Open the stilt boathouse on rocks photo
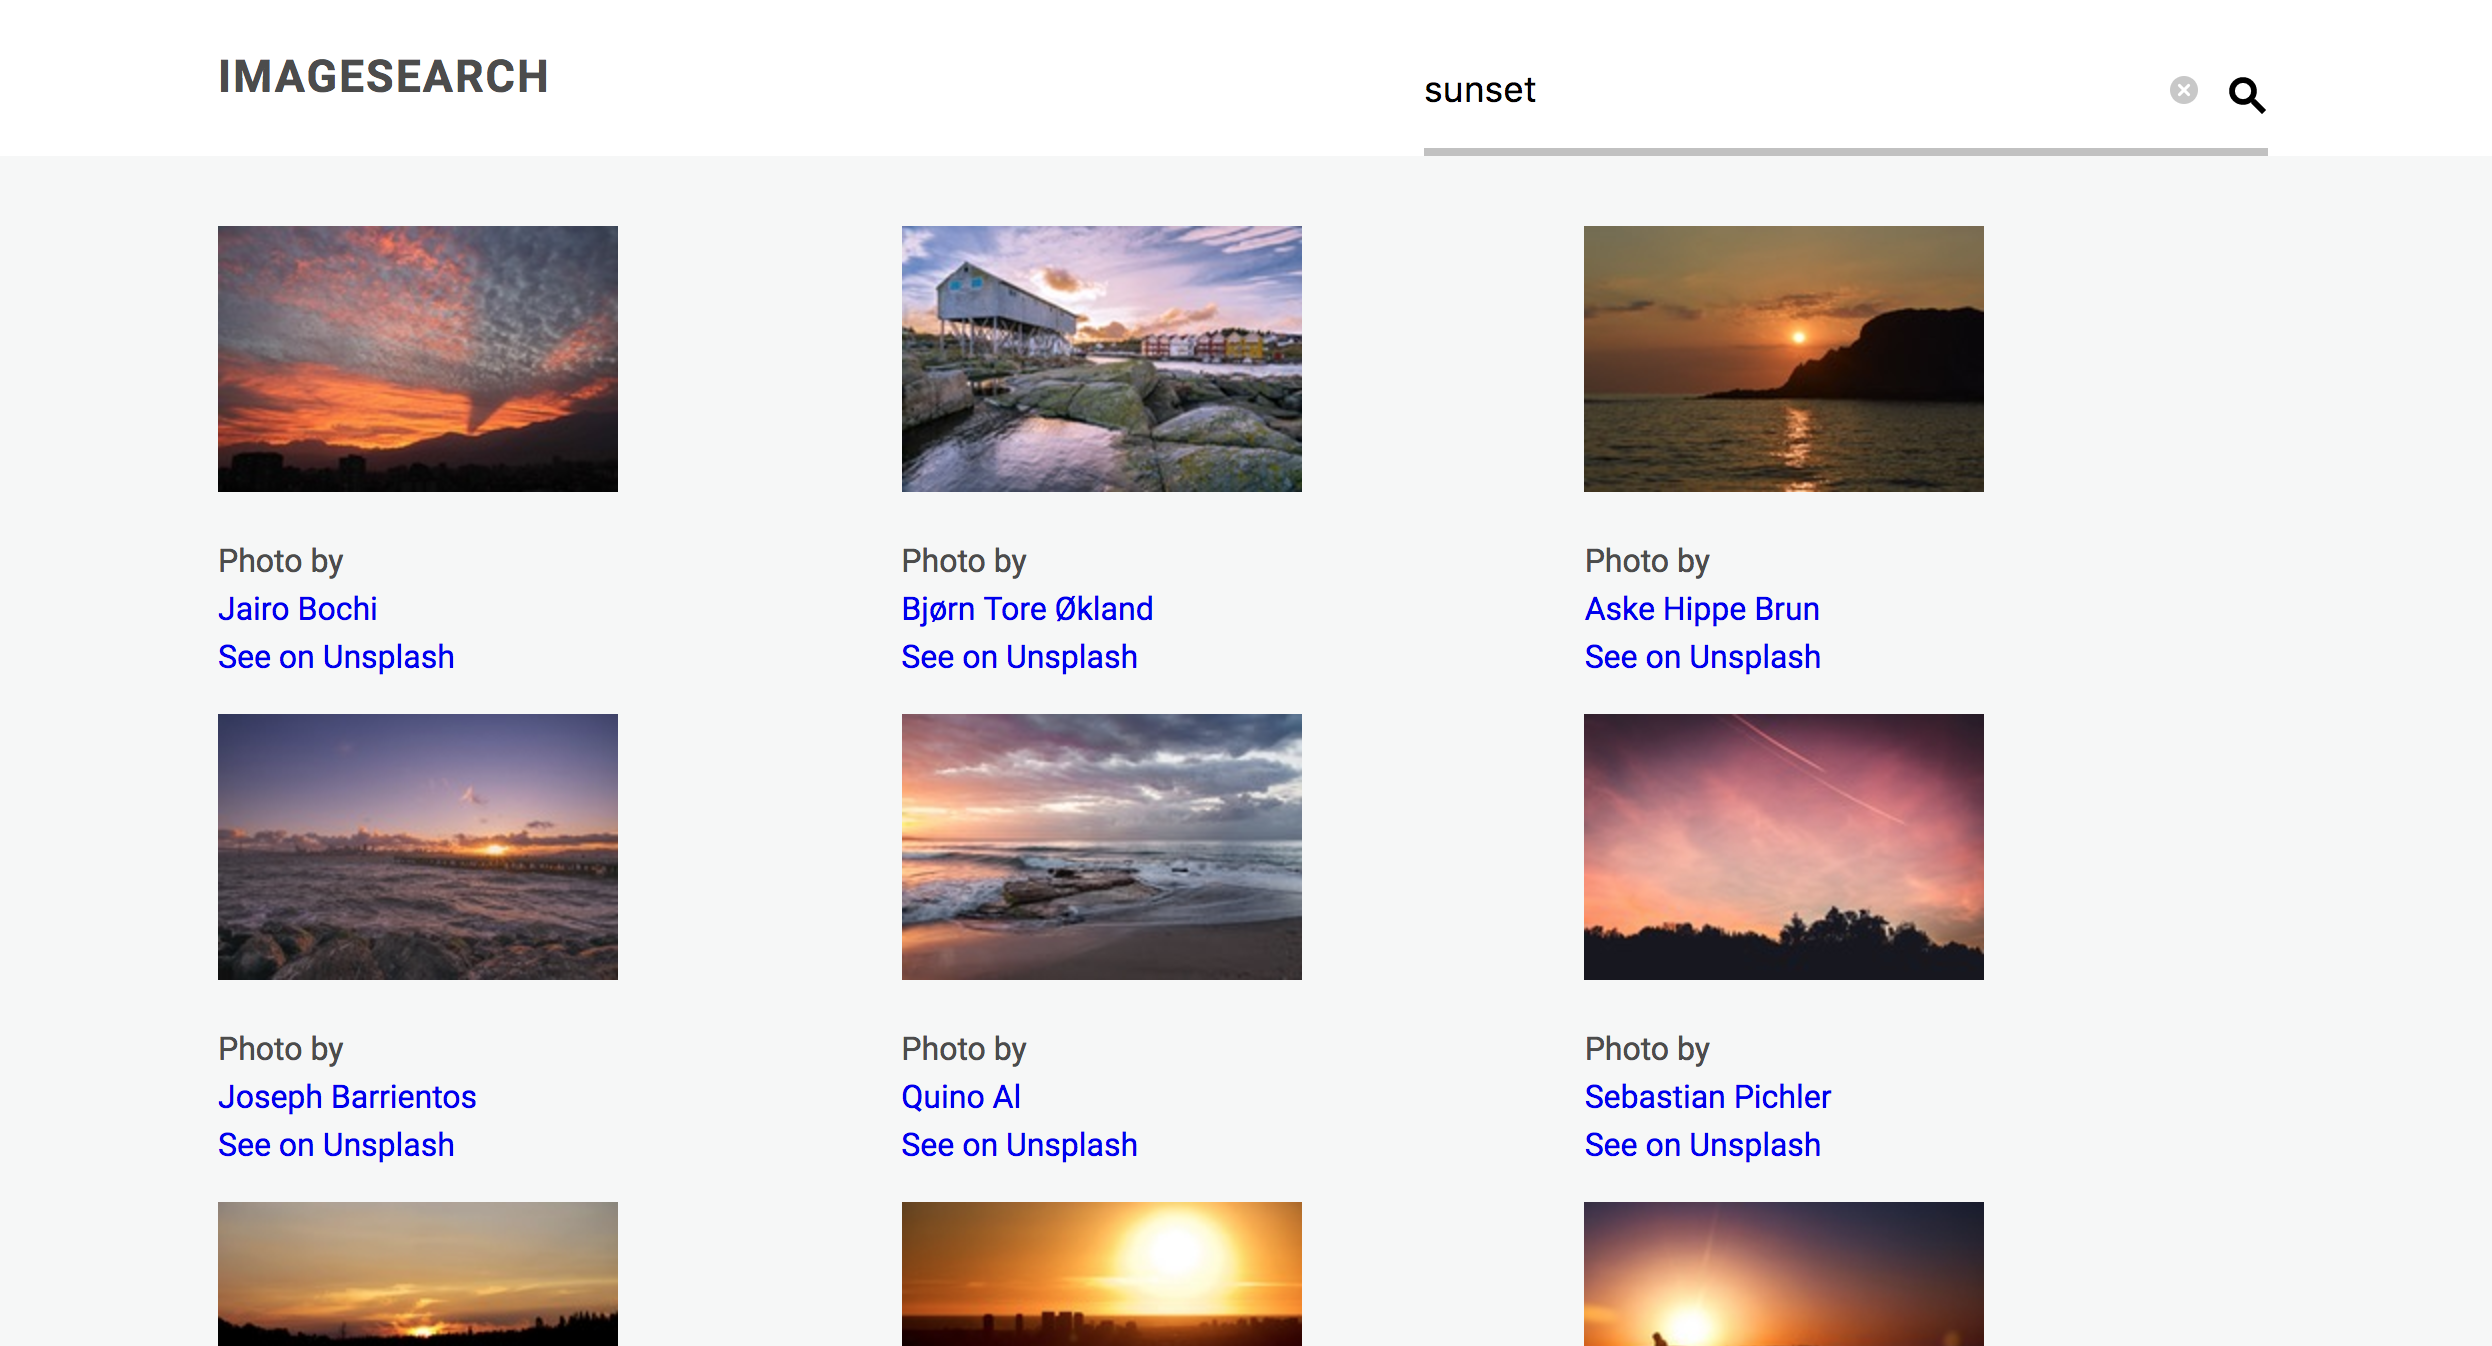Screen dimensions: 2492x1346 [x=1101, y=358]
